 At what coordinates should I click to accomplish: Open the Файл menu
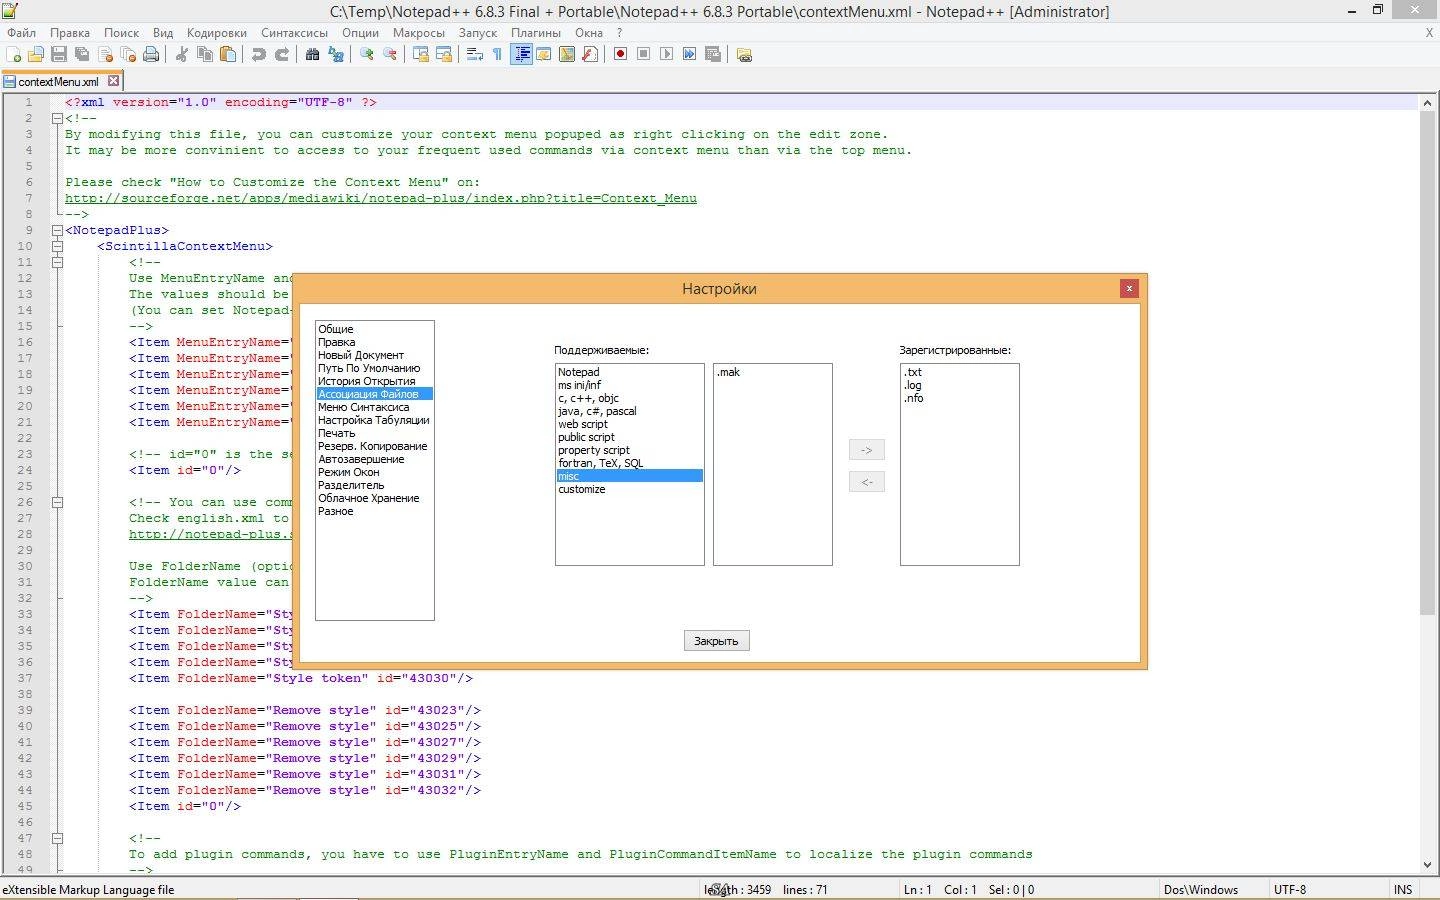click(x=21, y=32)
